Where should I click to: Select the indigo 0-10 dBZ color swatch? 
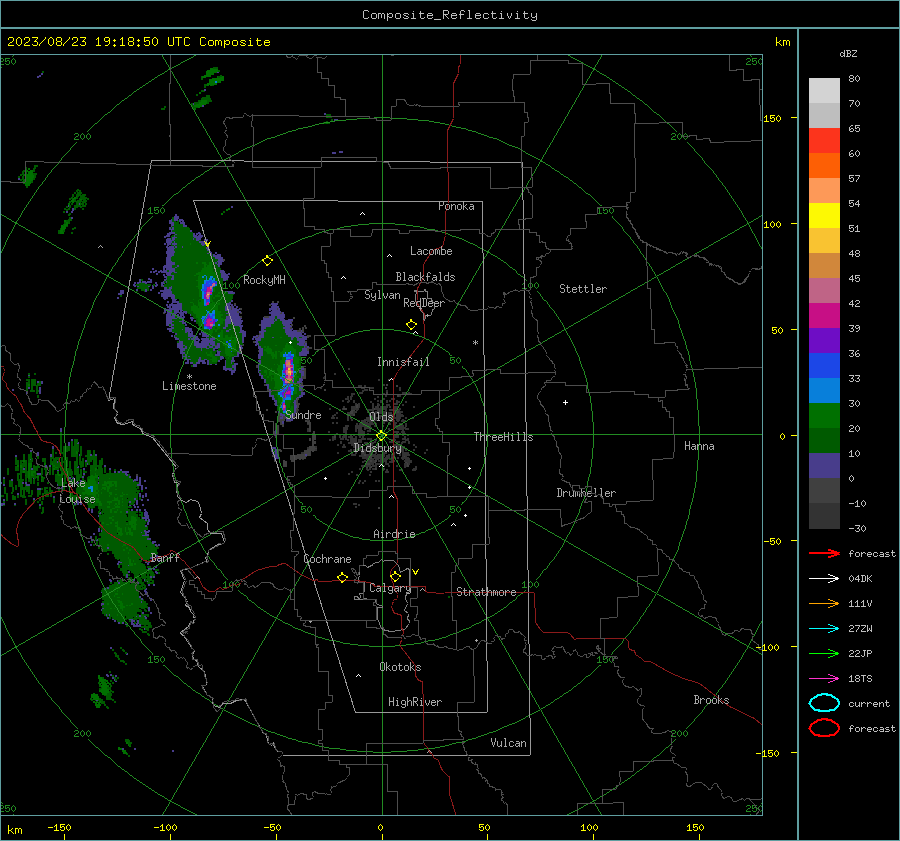tap(824, 466)
